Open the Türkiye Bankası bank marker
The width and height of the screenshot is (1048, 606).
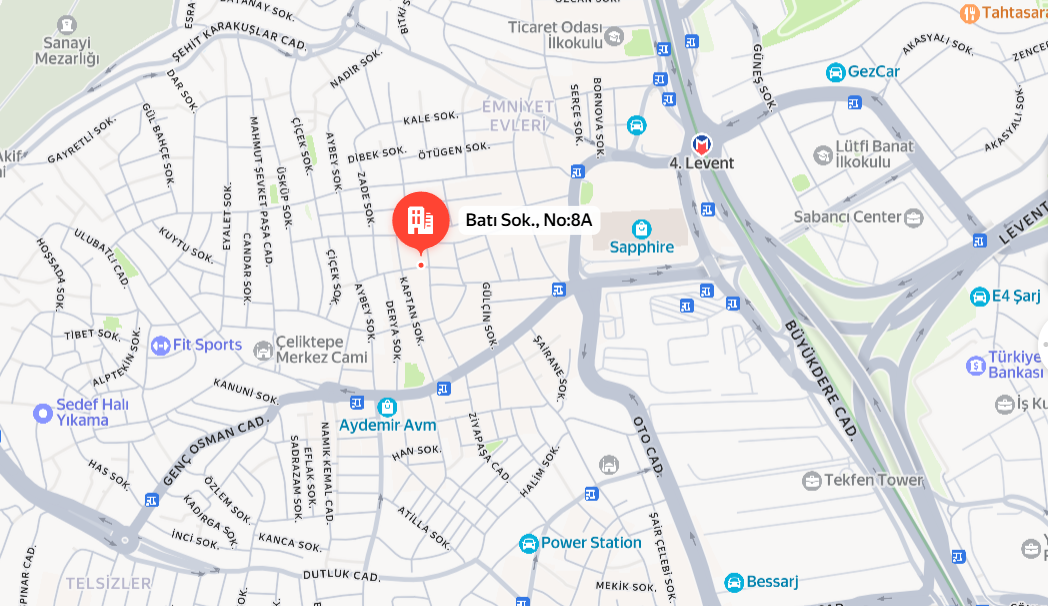pos(976,365)
